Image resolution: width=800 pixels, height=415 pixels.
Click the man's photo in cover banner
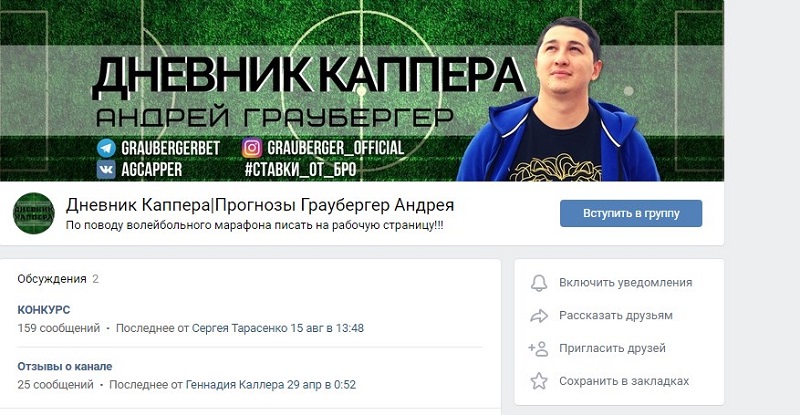558,100
